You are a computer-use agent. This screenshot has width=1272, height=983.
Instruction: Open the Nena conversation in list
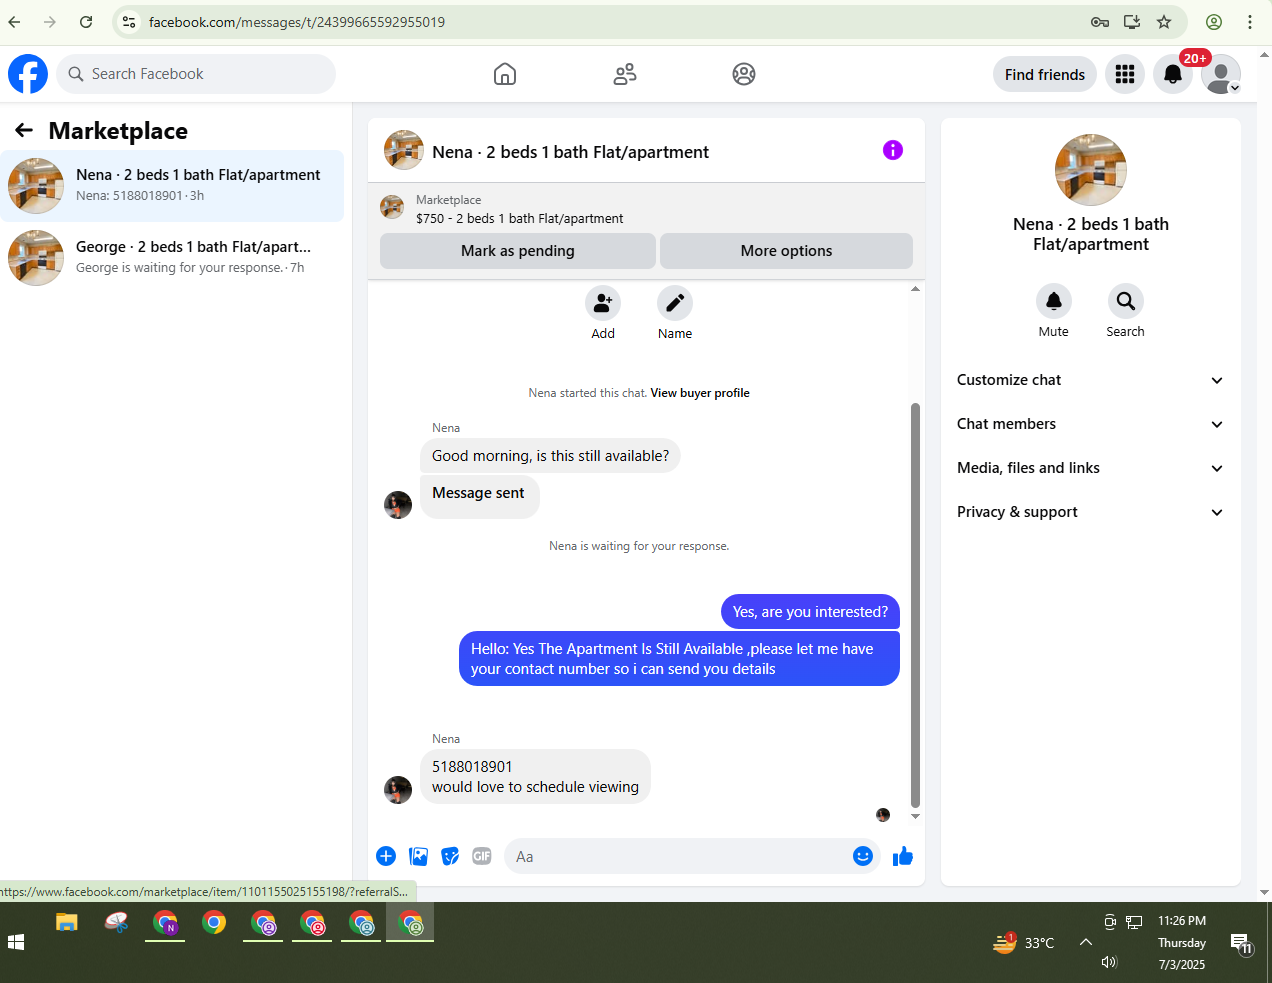pyautogui.click(x=172, y=186)
